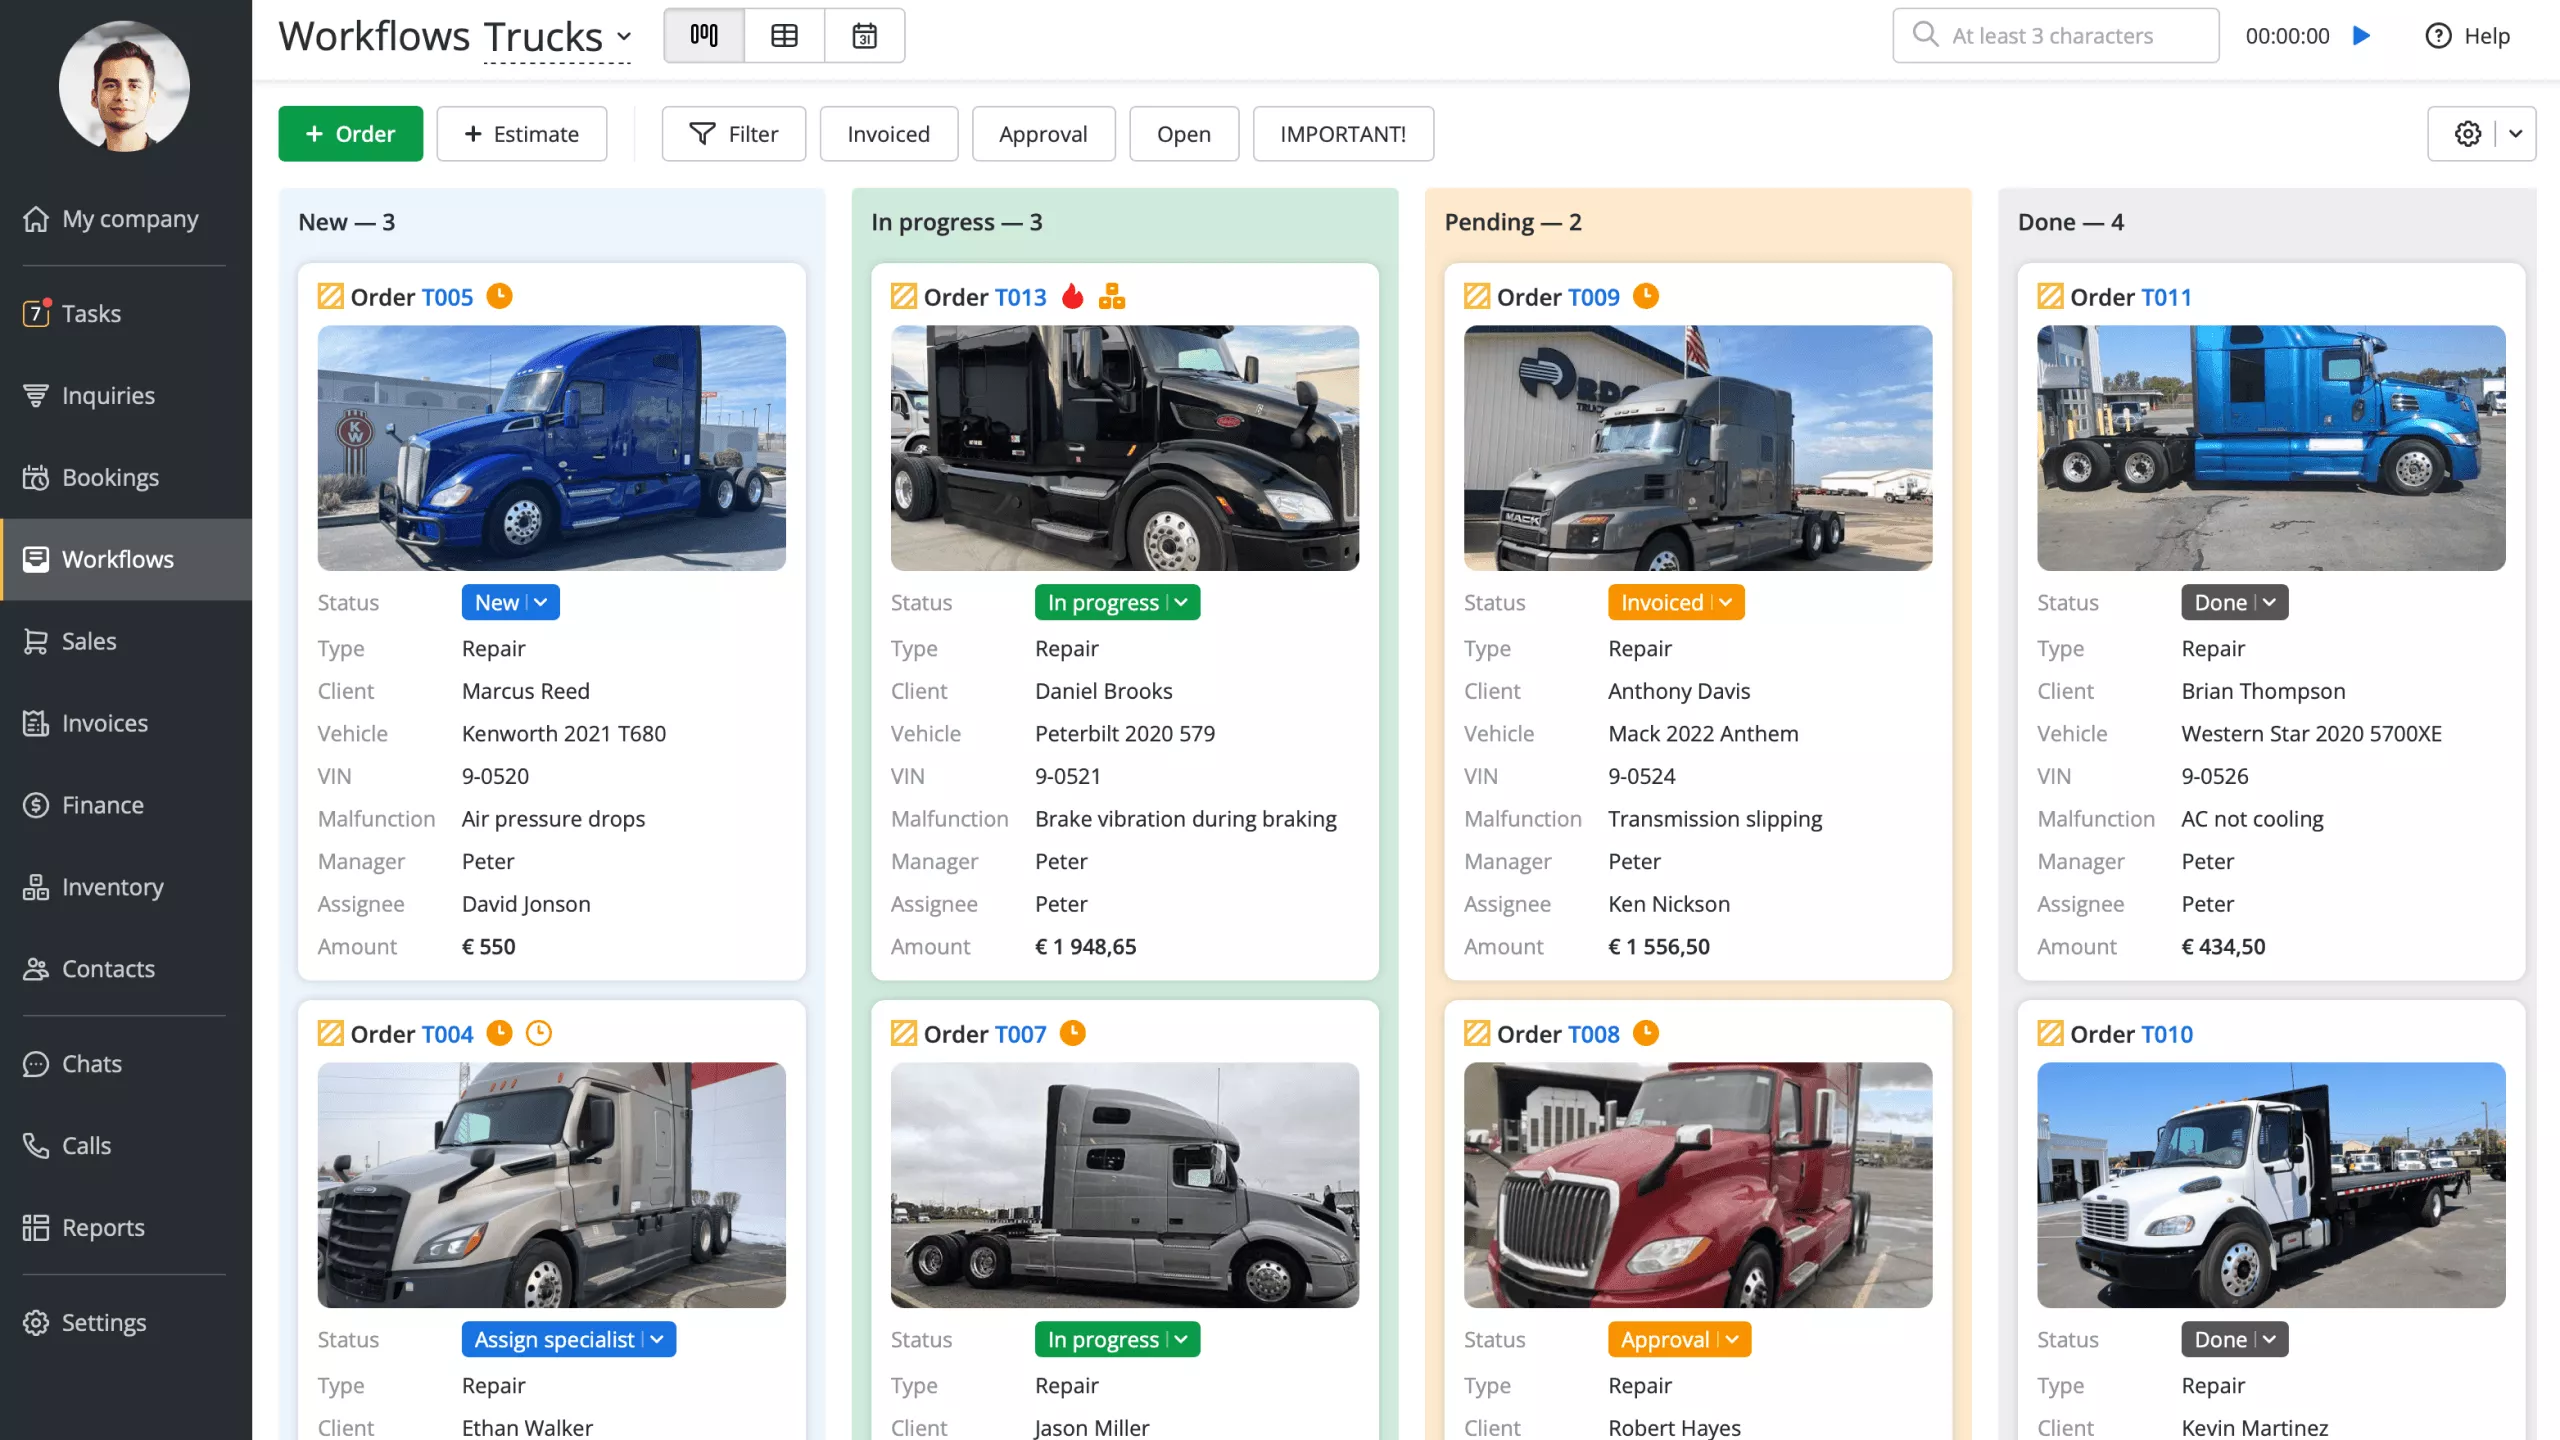
Task: Open order T008 link
Action: (1593, 1034)
